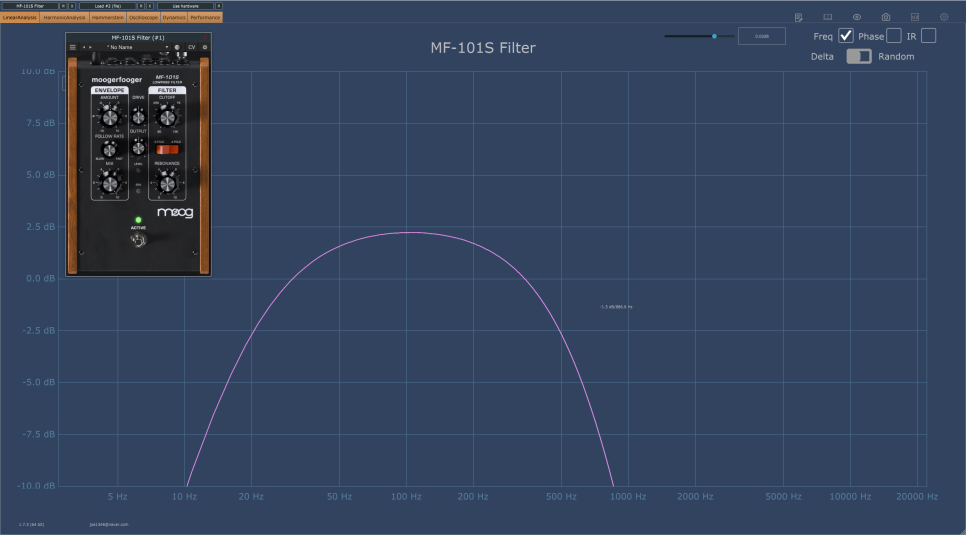Switch to the Oscilloscope tab
Screen dimensions: 966x535
coord(143,17)
